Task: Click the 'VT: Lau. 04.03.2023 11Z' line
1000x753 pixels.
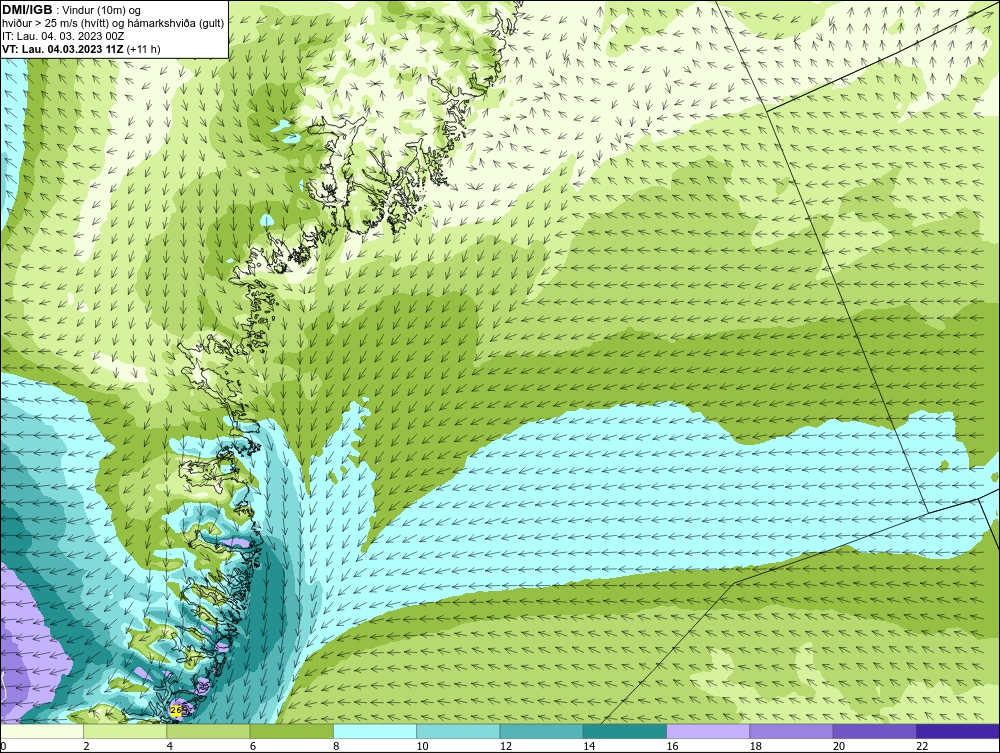Action: pos(63,49)
